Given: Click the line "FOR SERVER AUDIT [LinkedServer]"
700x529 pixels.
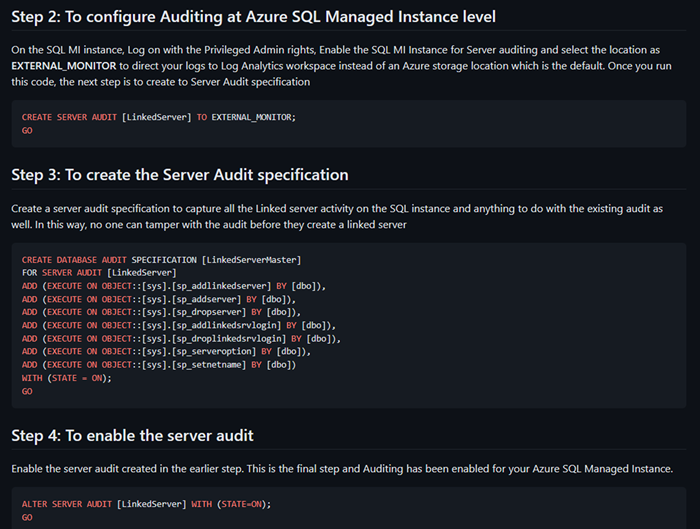Looking at the screenshot, I should pyautogui.click(x=99, y=273).
